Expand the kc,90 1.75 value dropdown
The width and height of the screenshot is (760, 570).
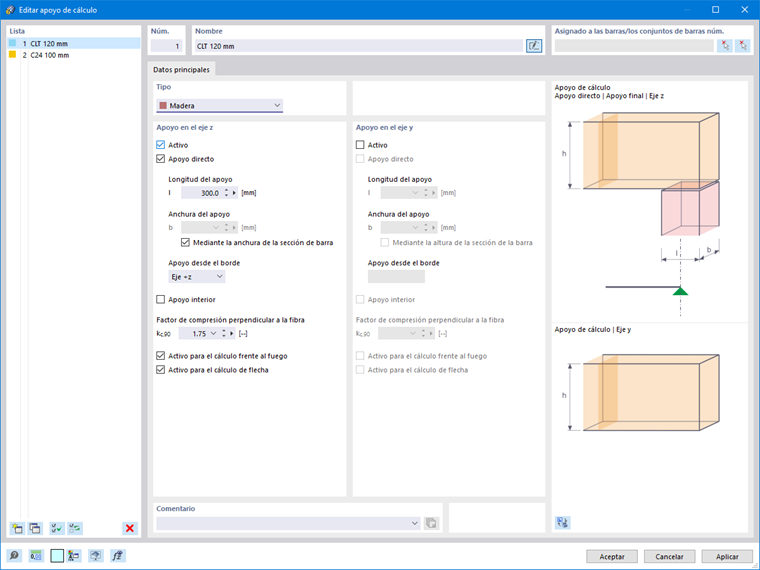(x=213, y=333)
